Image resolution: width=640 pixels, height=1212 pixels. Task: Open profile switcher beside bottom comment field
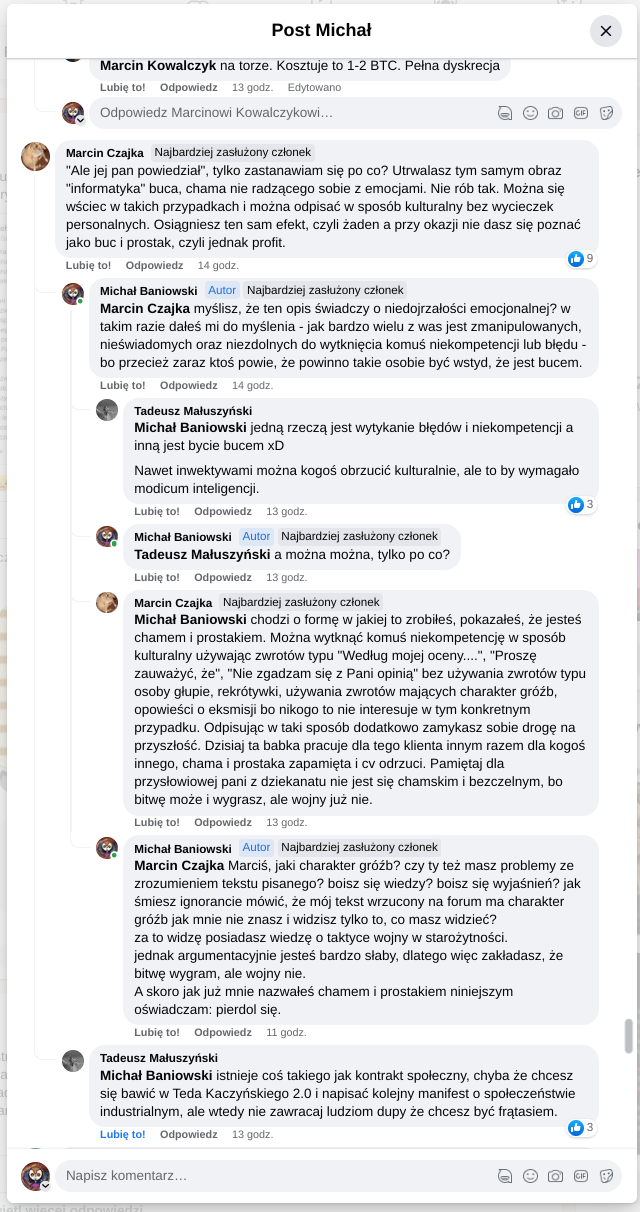(x=45, y=1185)
